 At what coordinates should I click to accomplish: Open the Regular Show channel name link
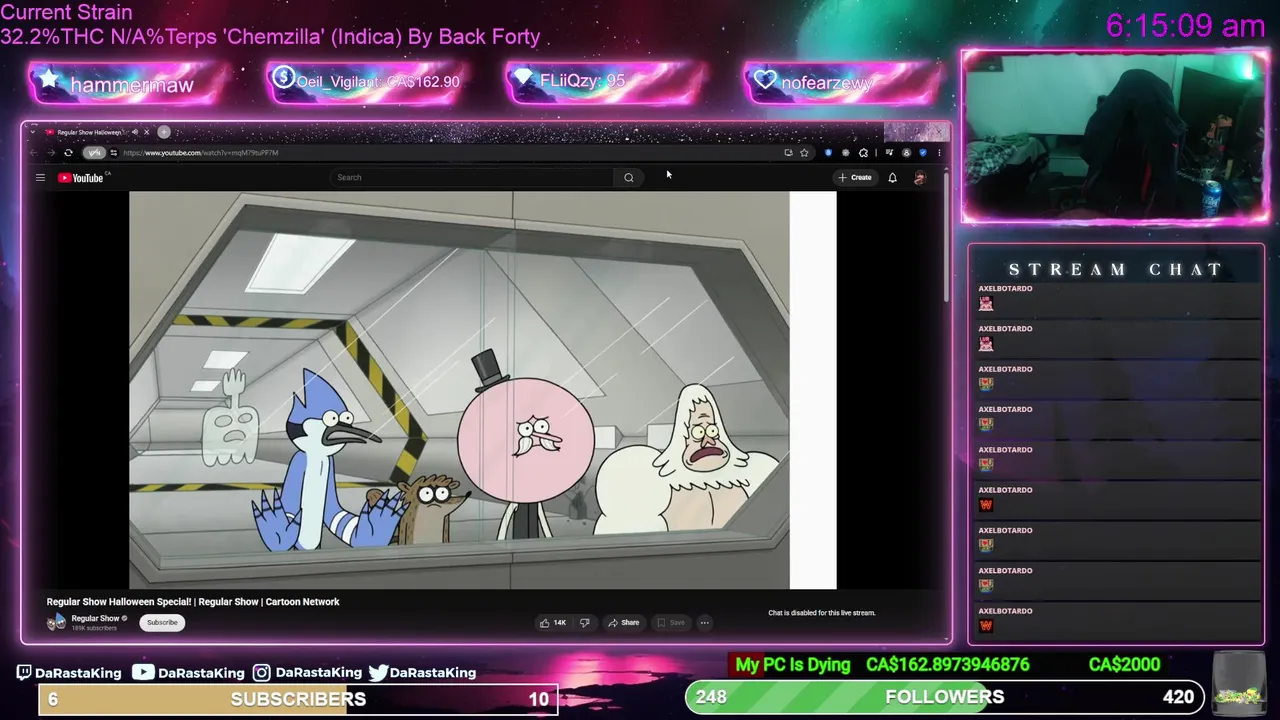pos(95,618)
